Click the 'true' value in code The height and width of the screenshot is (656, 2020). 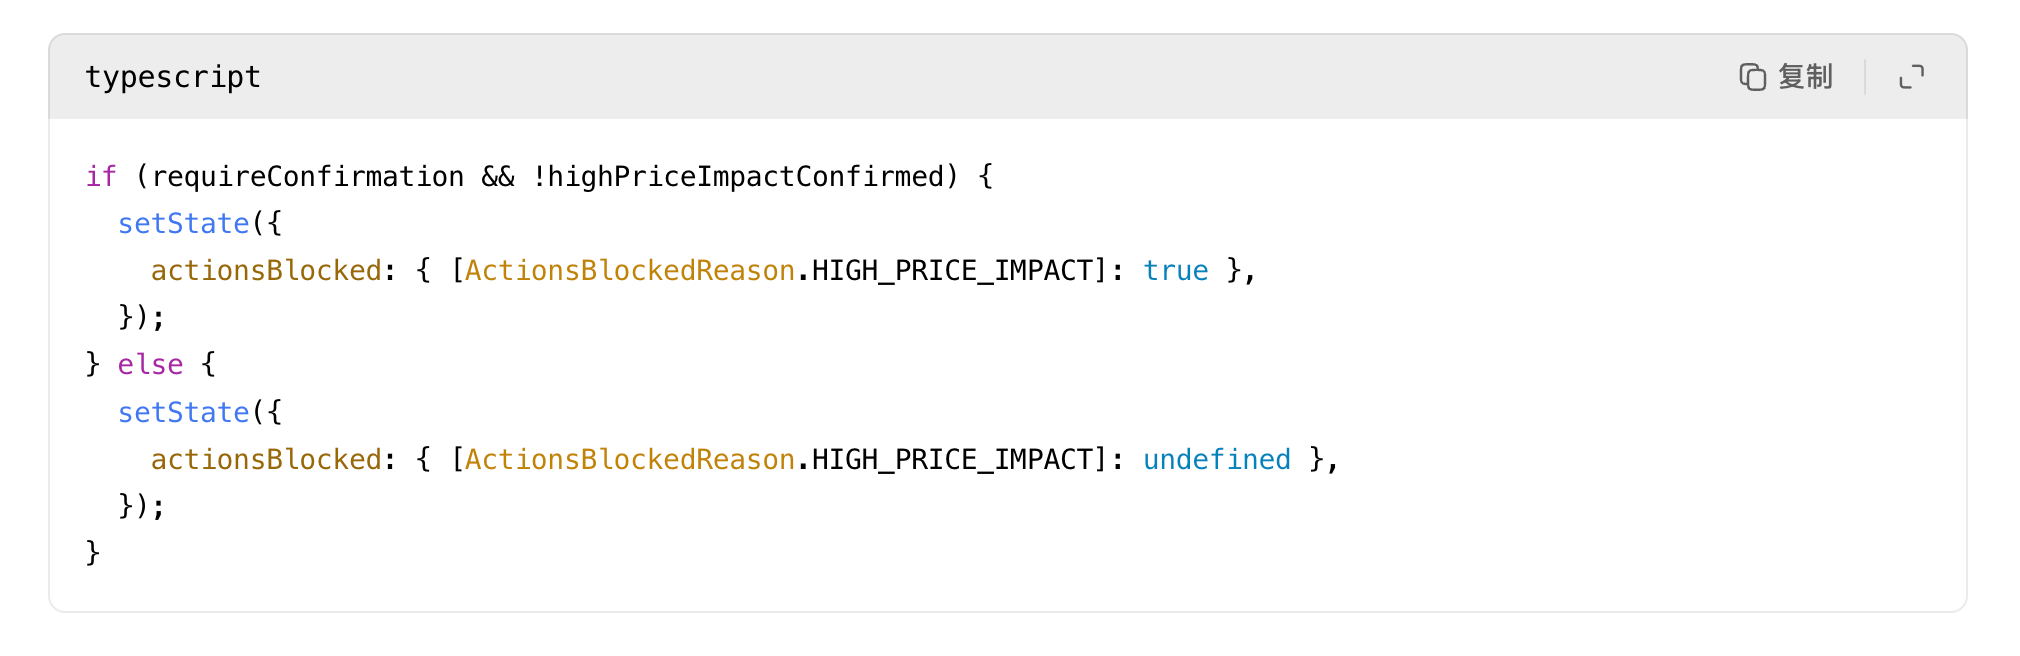1176,271
